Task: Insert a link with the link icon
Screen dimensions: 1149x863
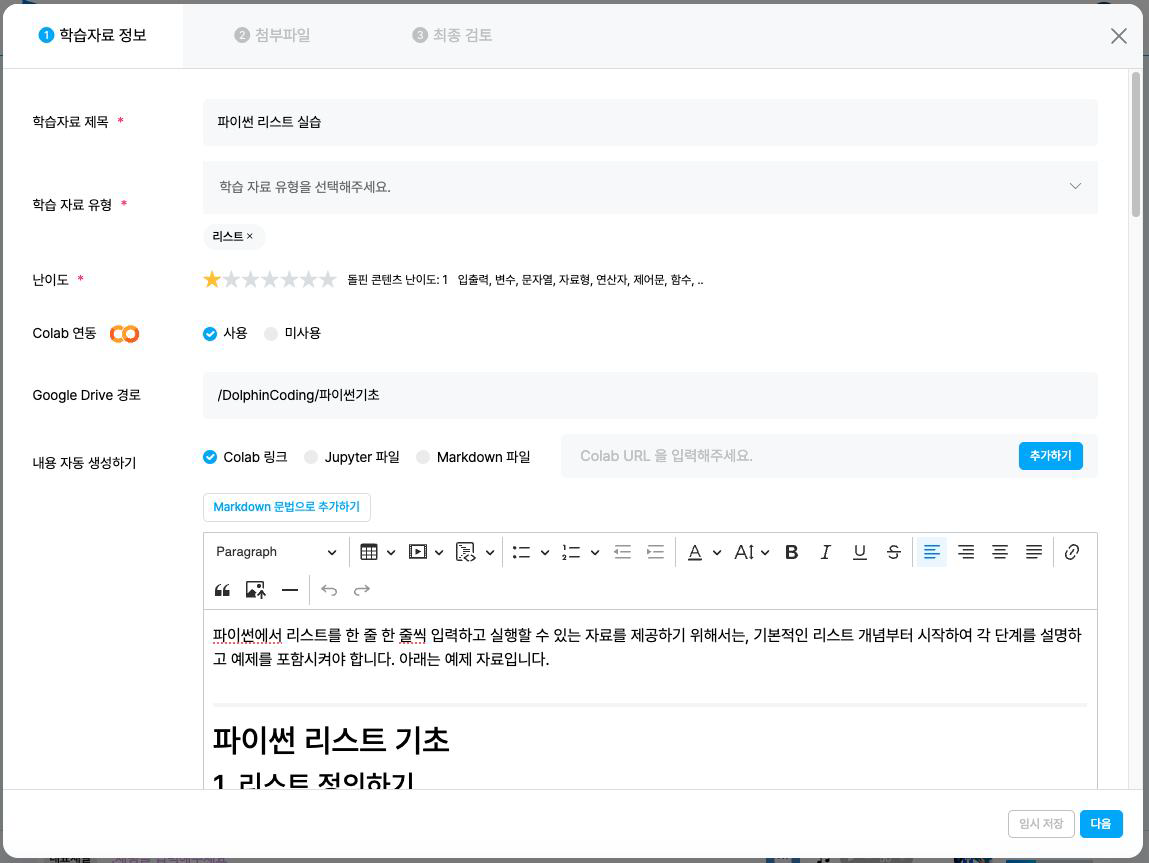Action: click(1071, 552)
